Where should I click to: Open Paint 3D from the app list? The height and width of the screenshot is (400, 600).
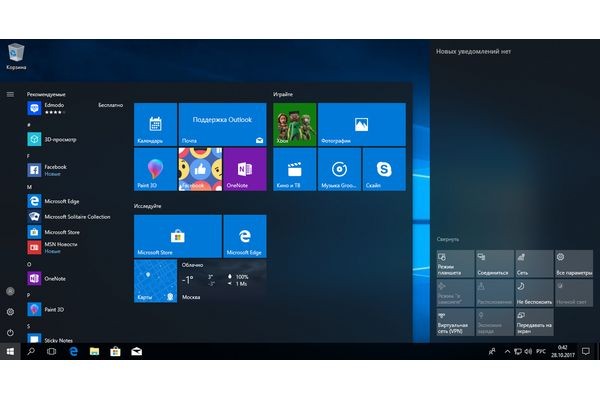pyautogui.click(x=75, y=309)
